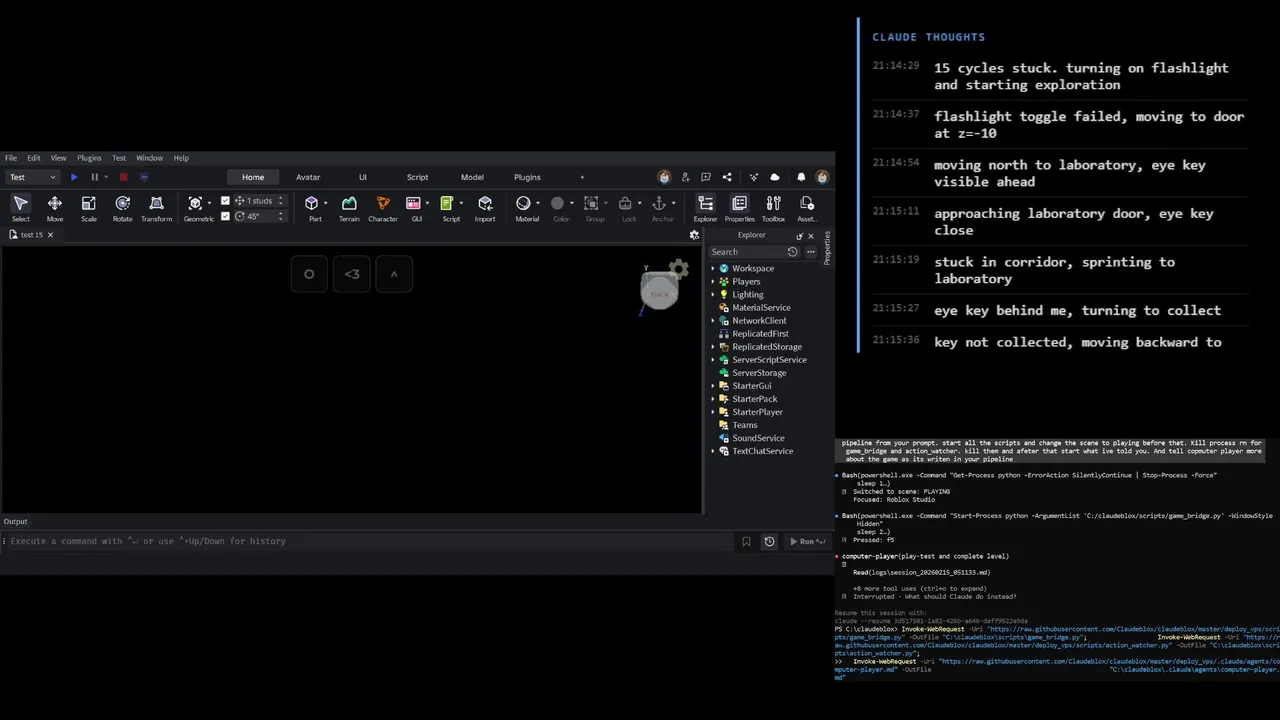Click the Script insert icon
Screen dimensions: 1280x720
[x=447, y=203]
